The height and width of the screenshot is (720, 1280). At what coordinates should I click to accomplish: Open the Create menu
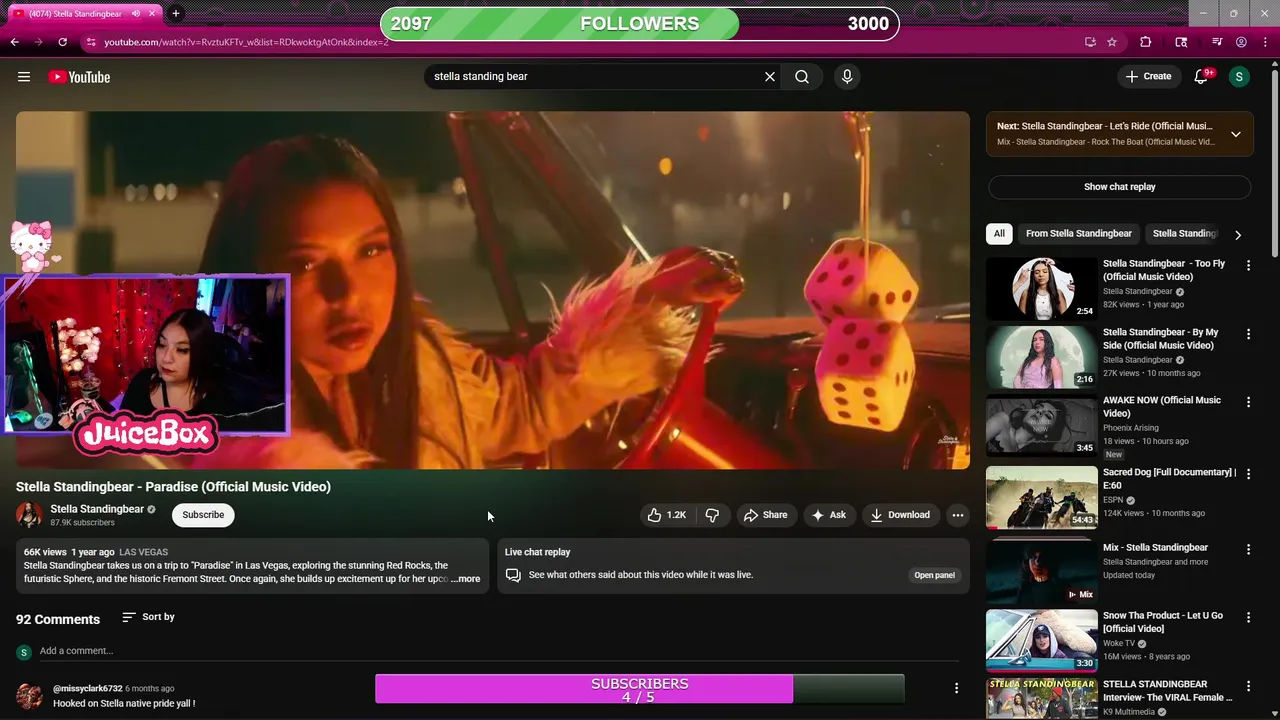point(1148,76)
